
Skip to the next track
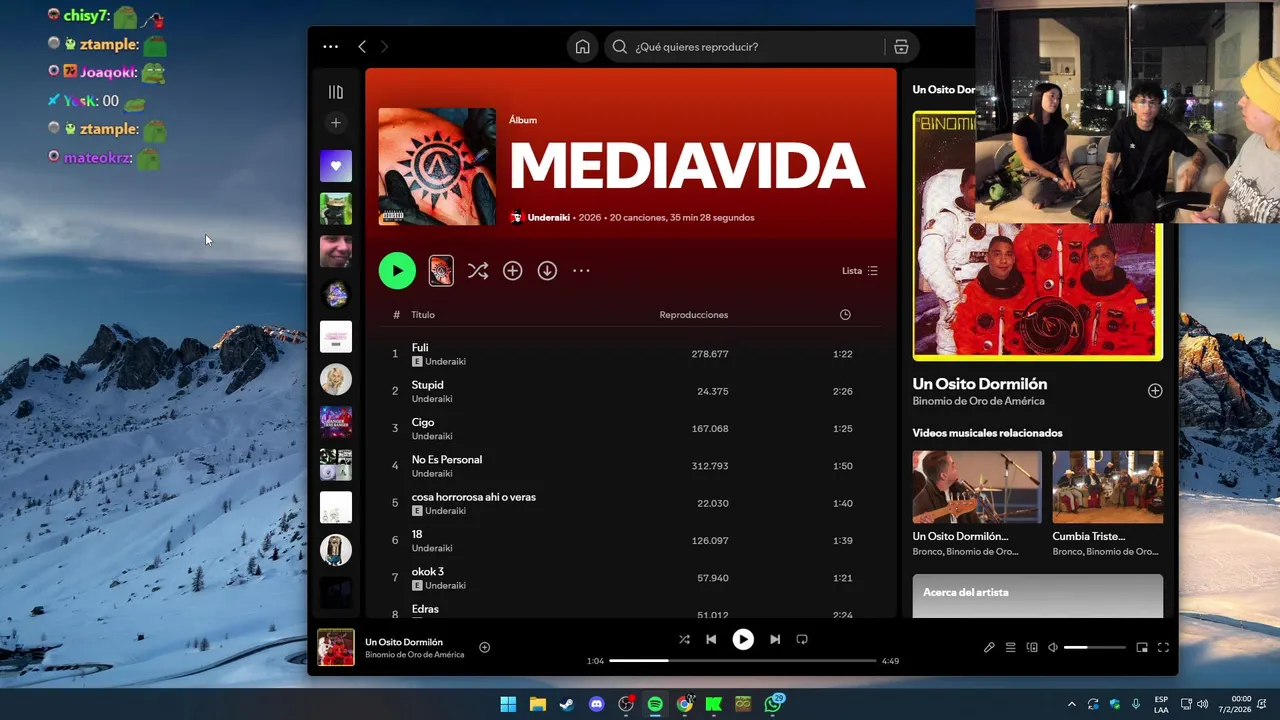coord(775,639)
